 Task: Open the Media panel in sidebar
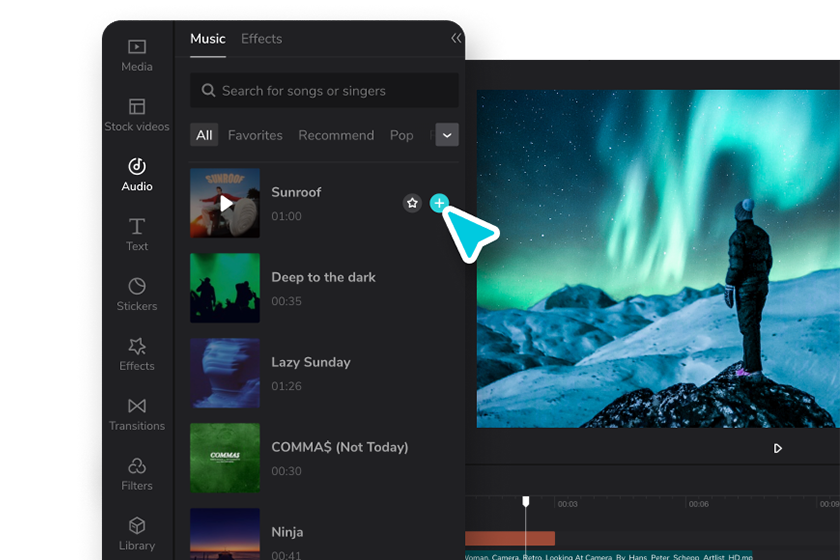point(137,55)
